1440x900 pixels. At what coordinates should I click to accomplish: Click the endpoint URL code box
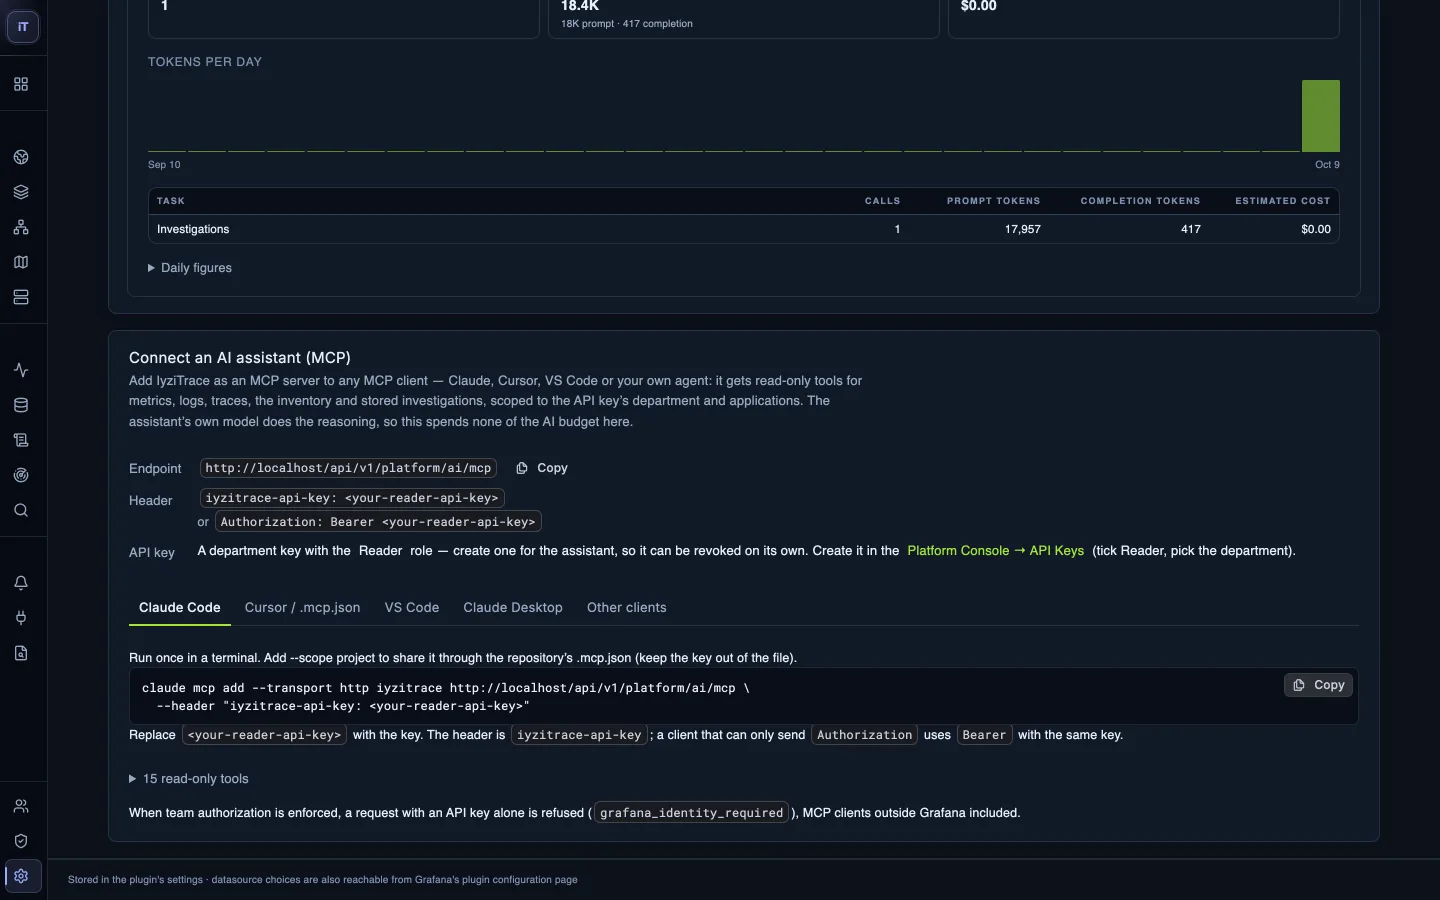pos(348,468)
